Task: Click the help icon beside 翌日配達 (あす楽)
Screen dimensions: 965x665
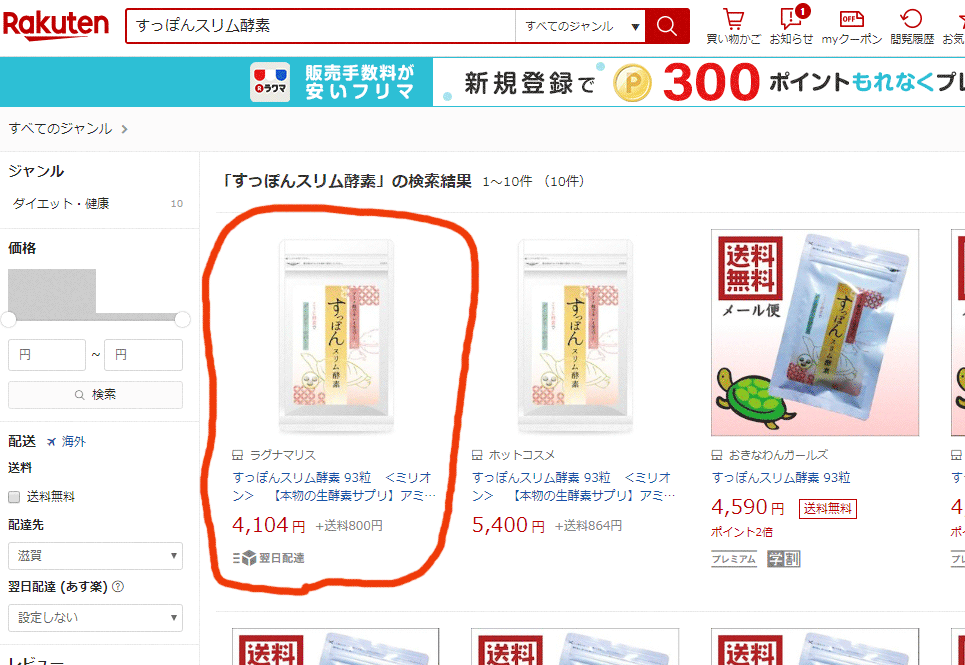Action: coord(118,587)
